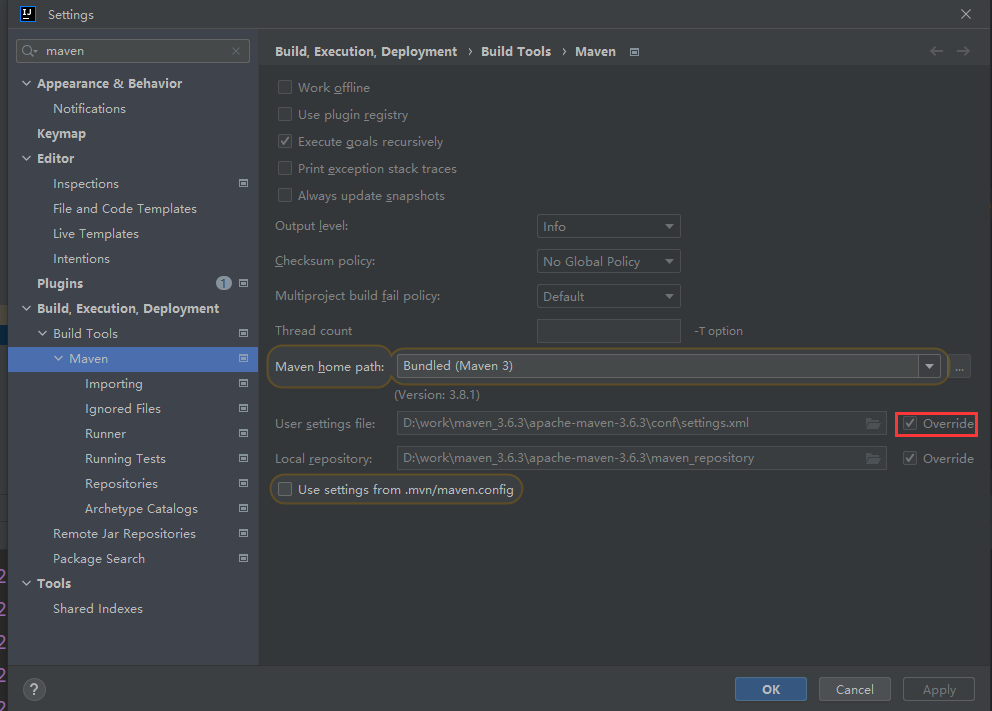Select Keymap in settings tree
Viewport: 992px width, 711px height.
tap(61, 133)
